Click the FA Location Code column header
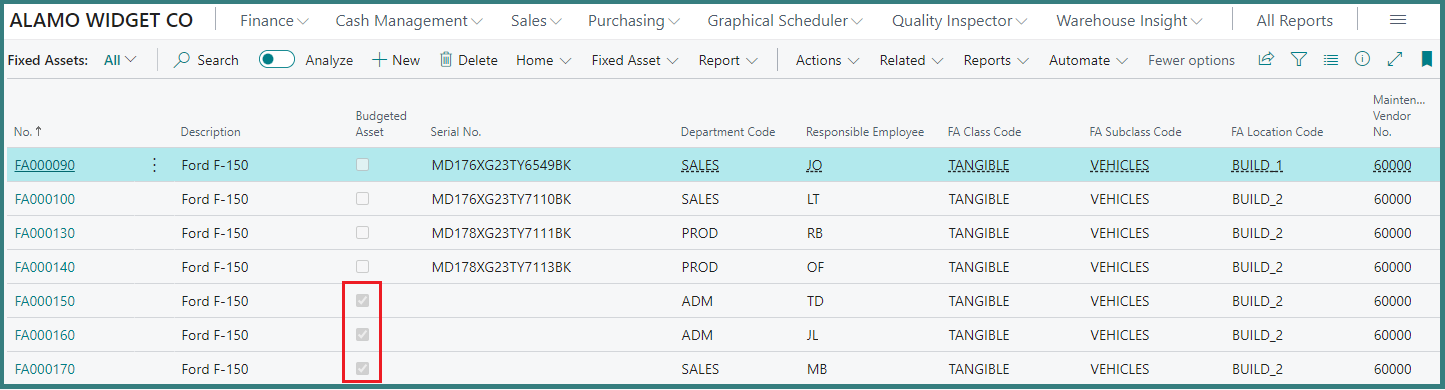The width and height of the screenshot is (1445, 390). (x=1277, y=132)
